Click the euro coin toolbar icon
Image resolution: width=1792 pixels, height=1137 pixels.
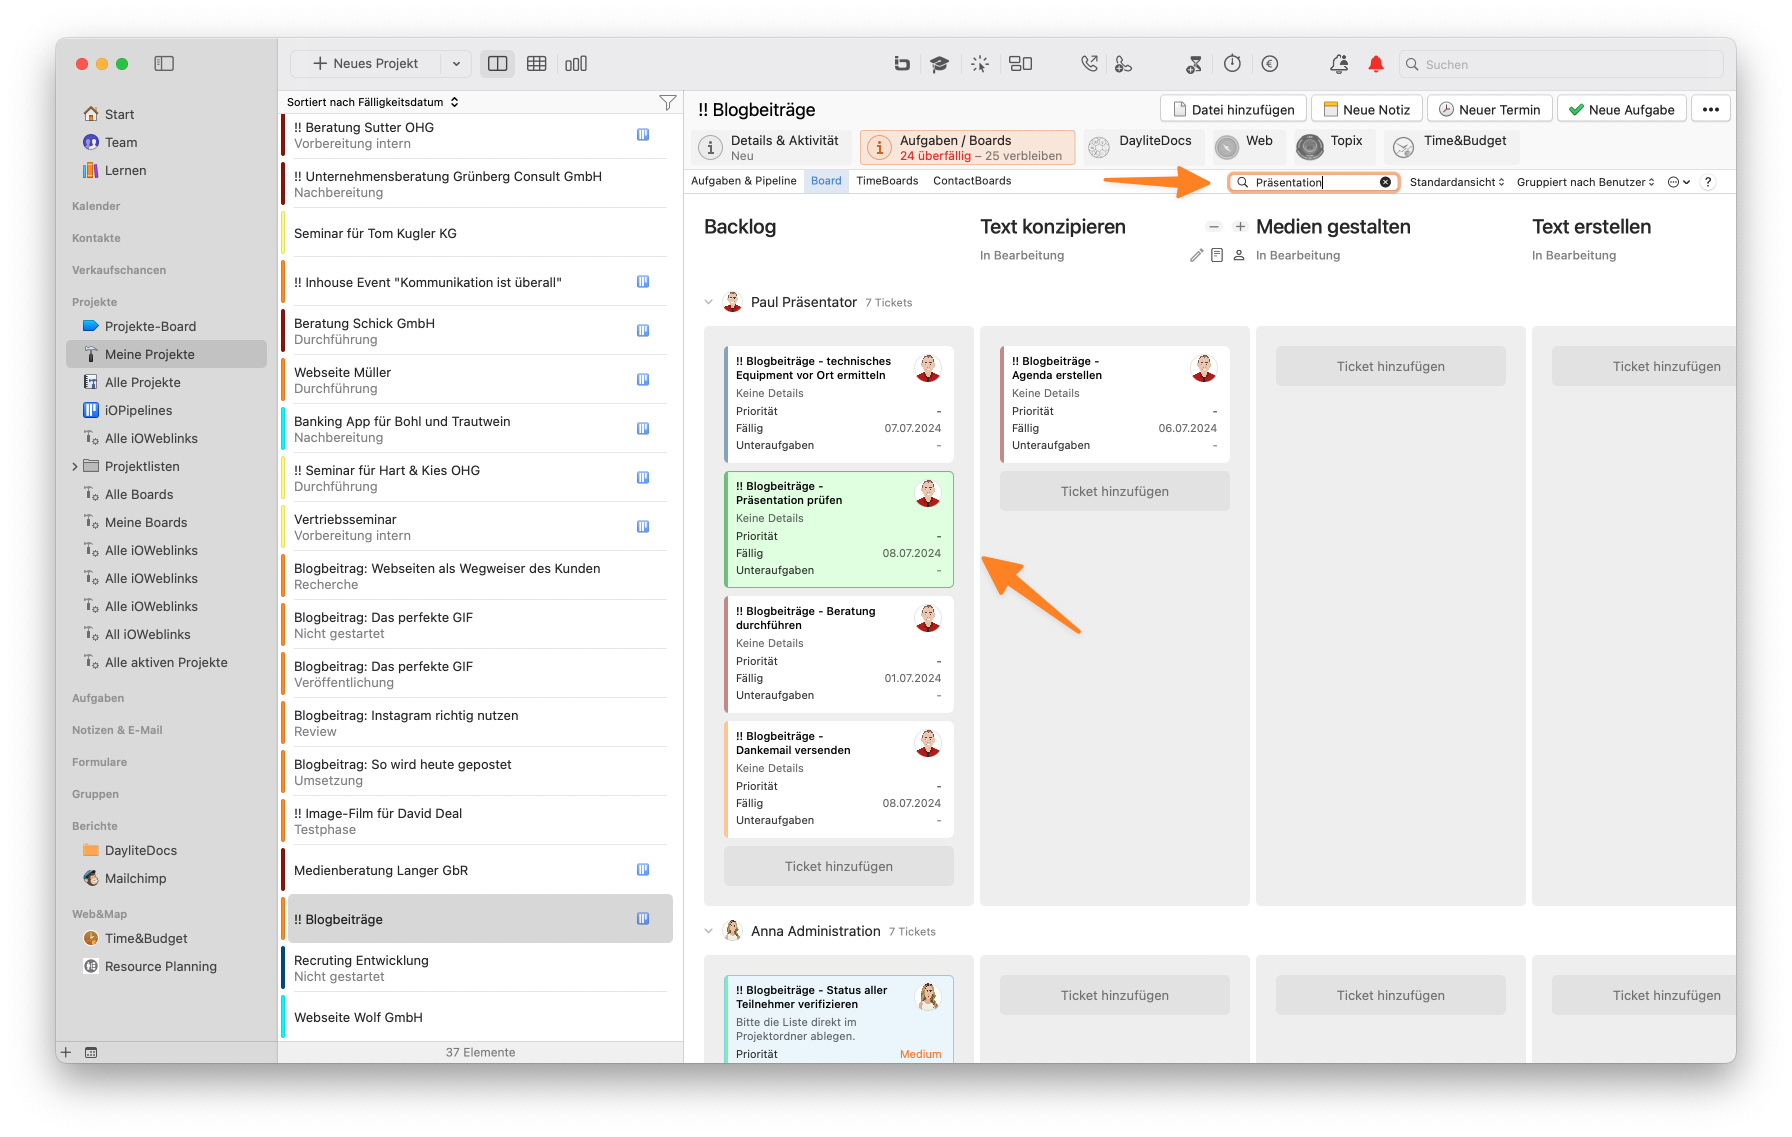coord(1270,64)
